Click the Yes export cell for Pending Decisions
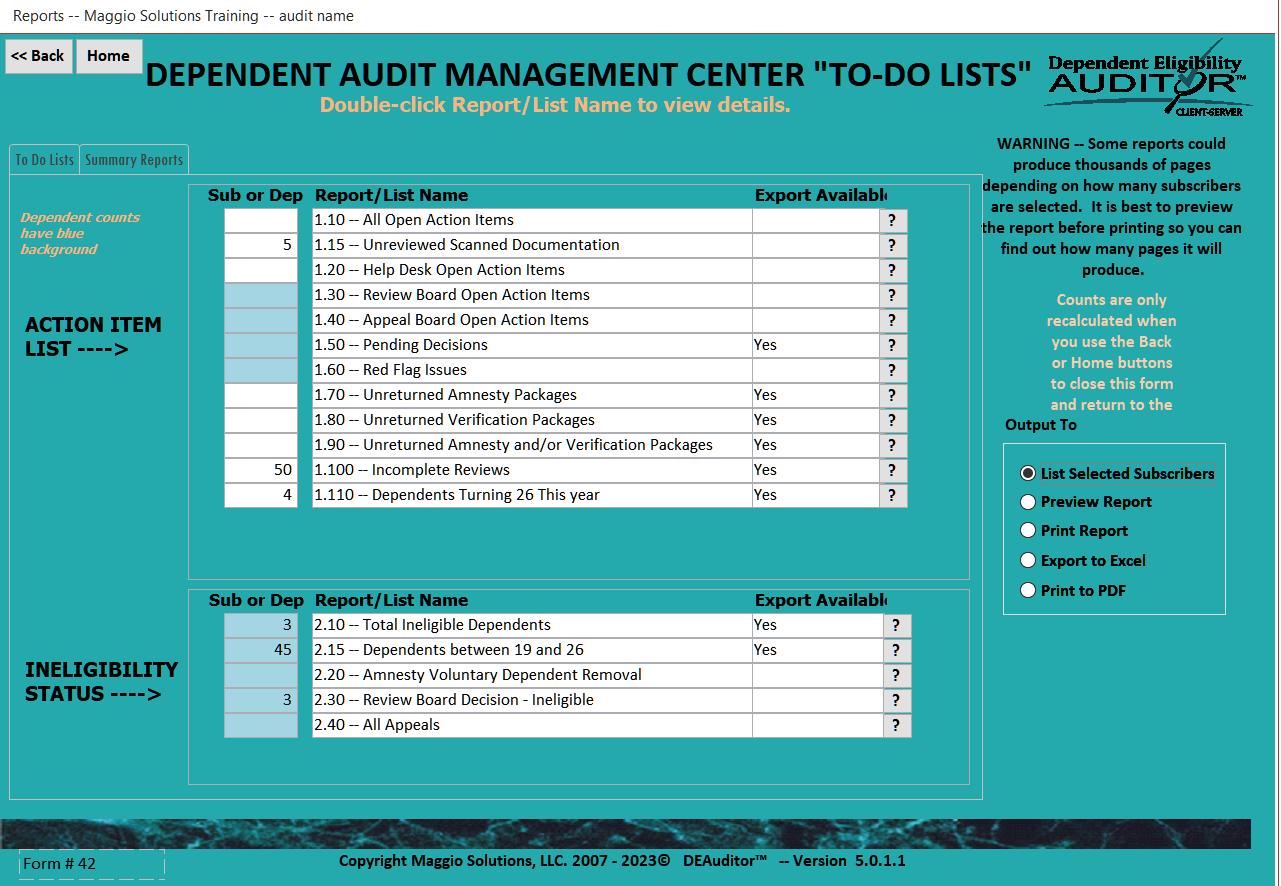The width and height of the screenshot is (1281, 886). tap(817, 345)
